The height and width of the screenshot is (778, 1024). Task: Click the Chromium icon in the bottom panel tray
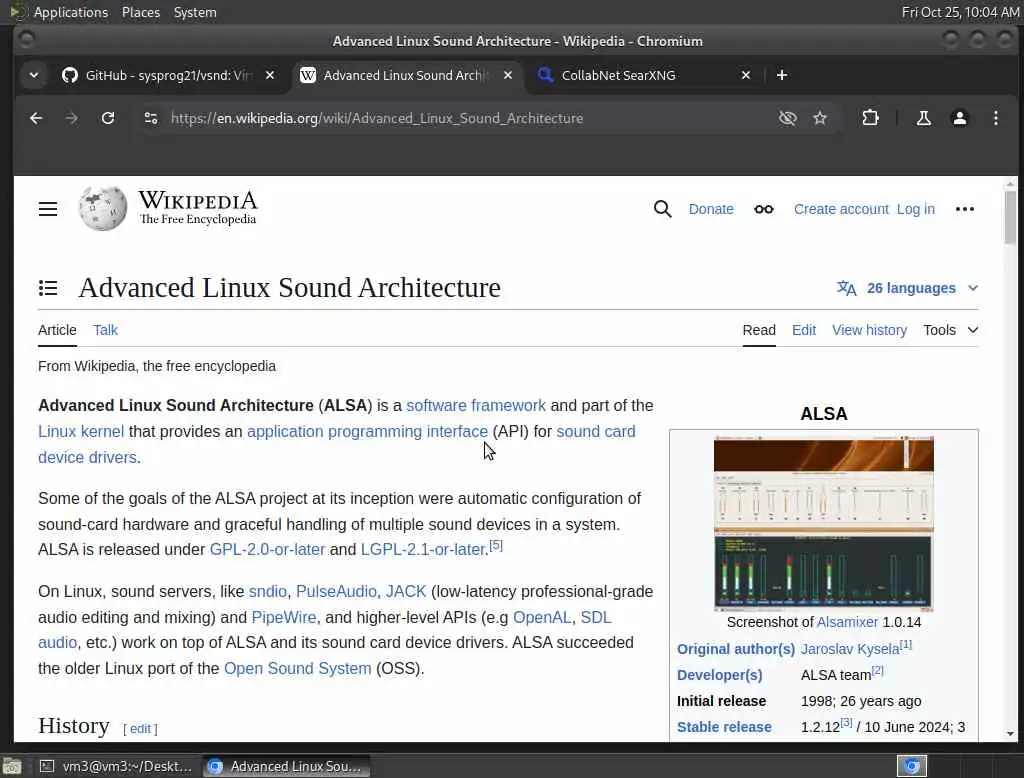click(x=912, y=766)
